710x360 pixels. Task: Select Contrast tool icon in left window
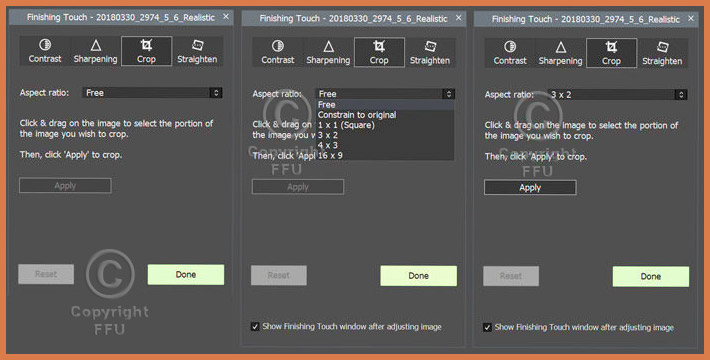[45, 51]
